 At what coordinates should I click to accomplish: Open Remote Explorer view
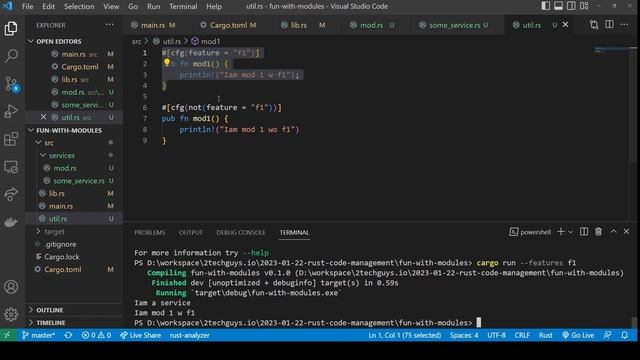pos(11,167)
